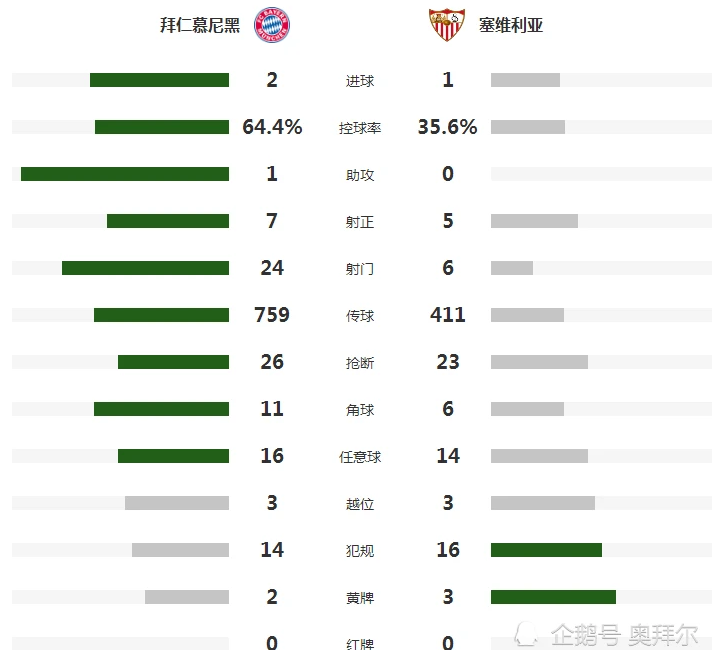Click the 助攻 row label
Viewport: 712px width, 650px height.
pos(360,175)
